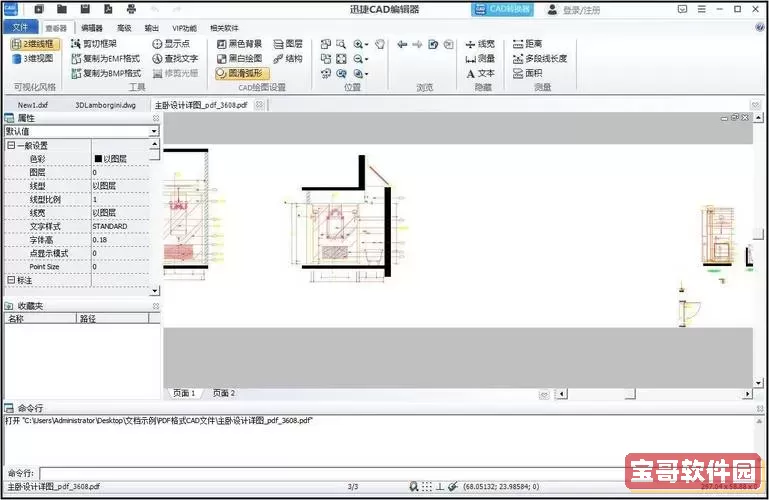Click the black 色彩 color swatch
This screenshot has height=500, width=769.
tap(98, 158)
